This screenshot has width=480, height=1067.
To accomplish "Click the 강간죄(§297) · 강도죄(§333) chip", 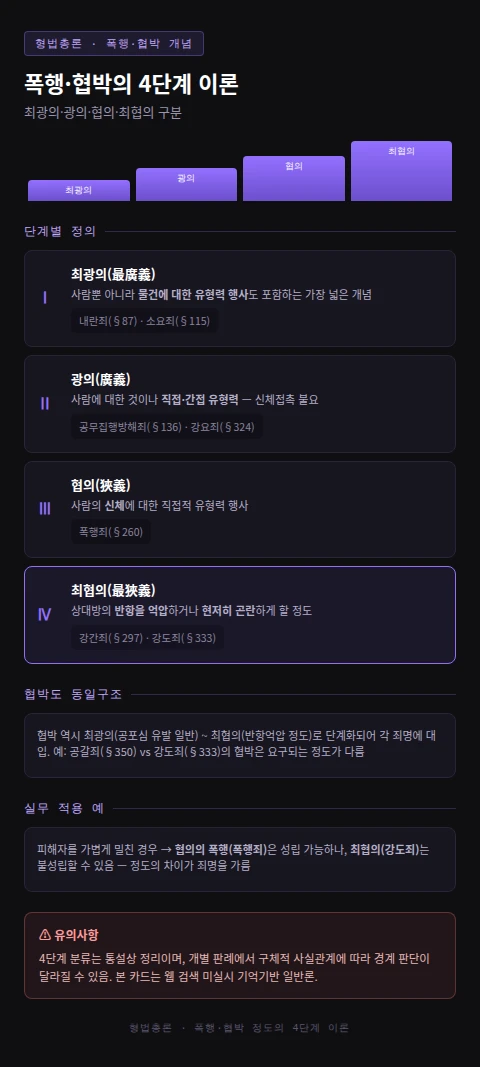I will click(148, 637).
